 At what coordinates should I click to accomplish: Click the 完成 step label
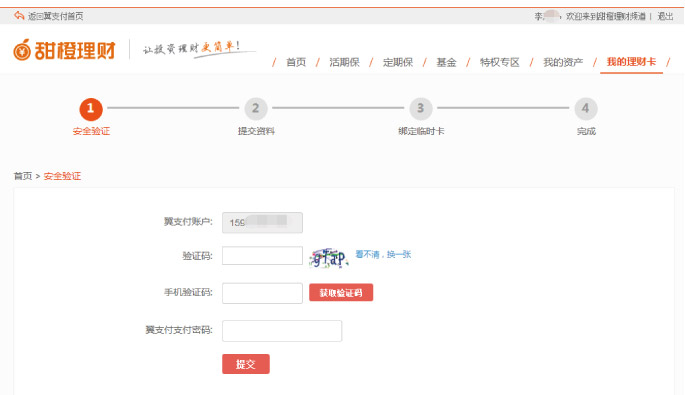coord(586,131)
